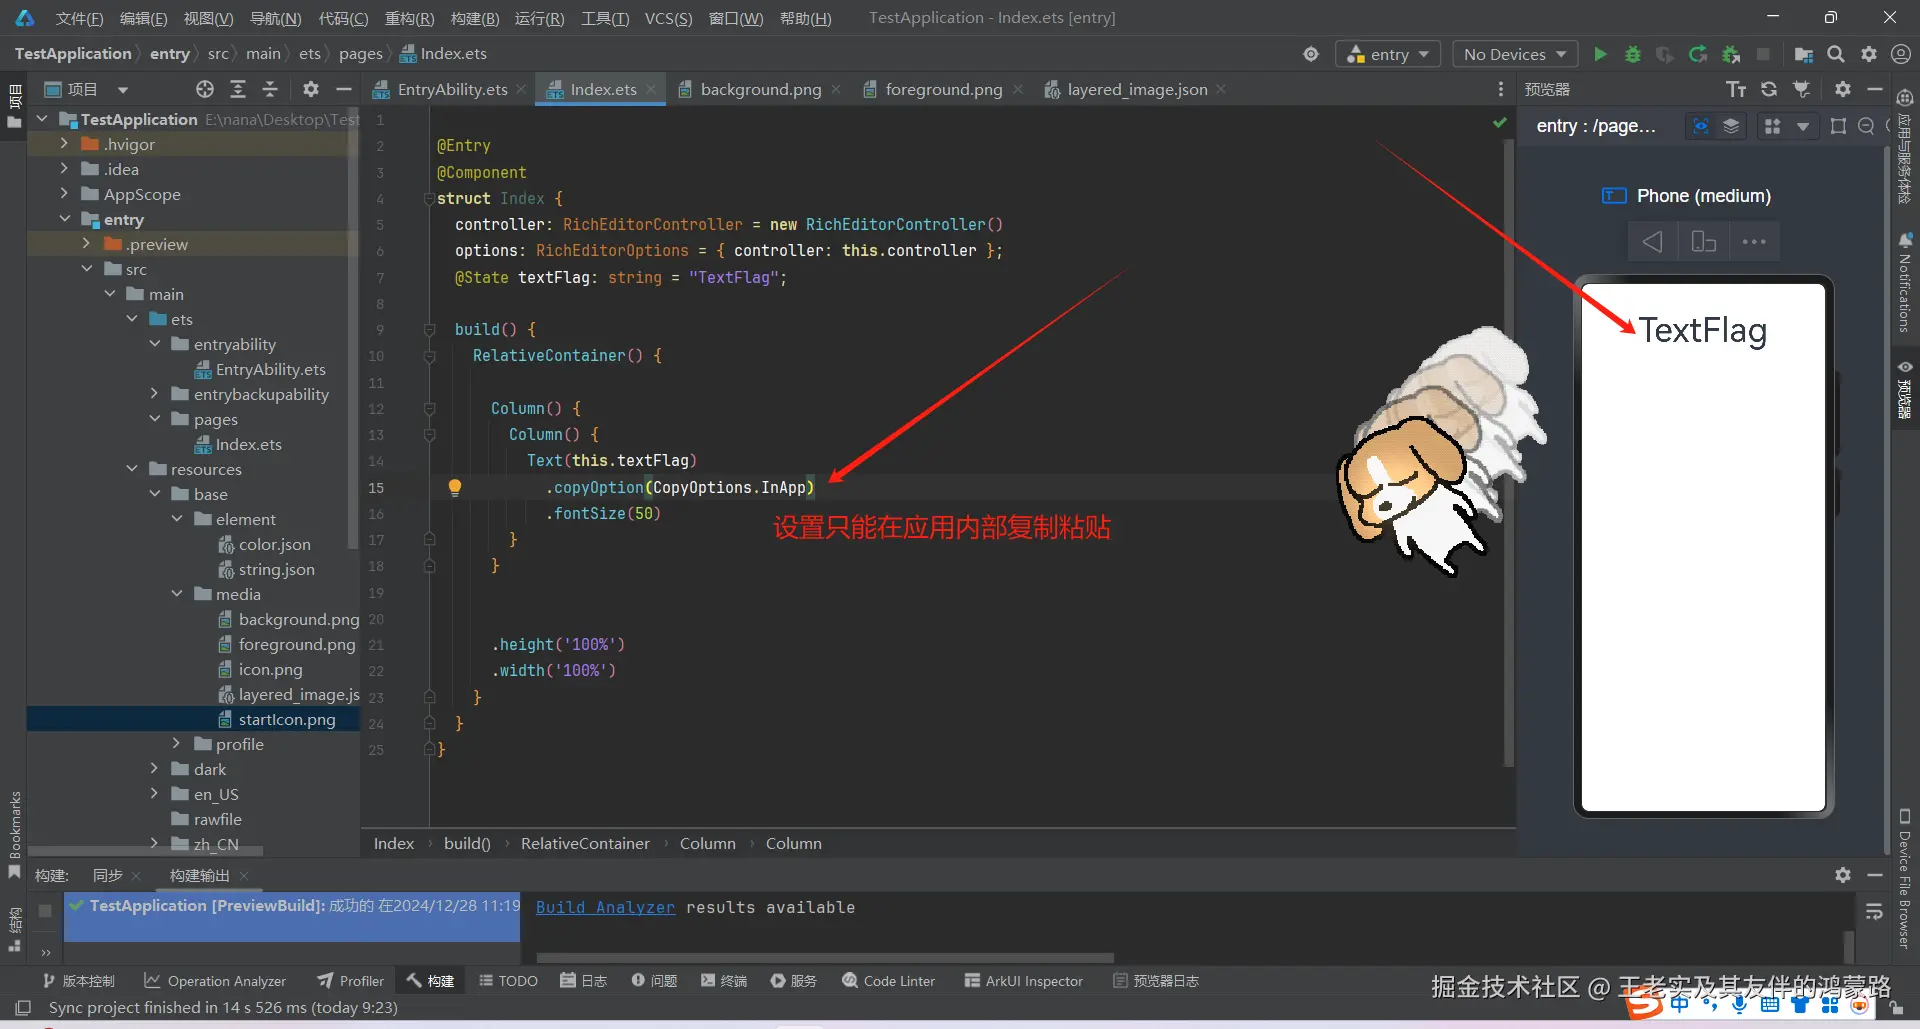Toggle soft-wrap in build output

point(1874,912)
